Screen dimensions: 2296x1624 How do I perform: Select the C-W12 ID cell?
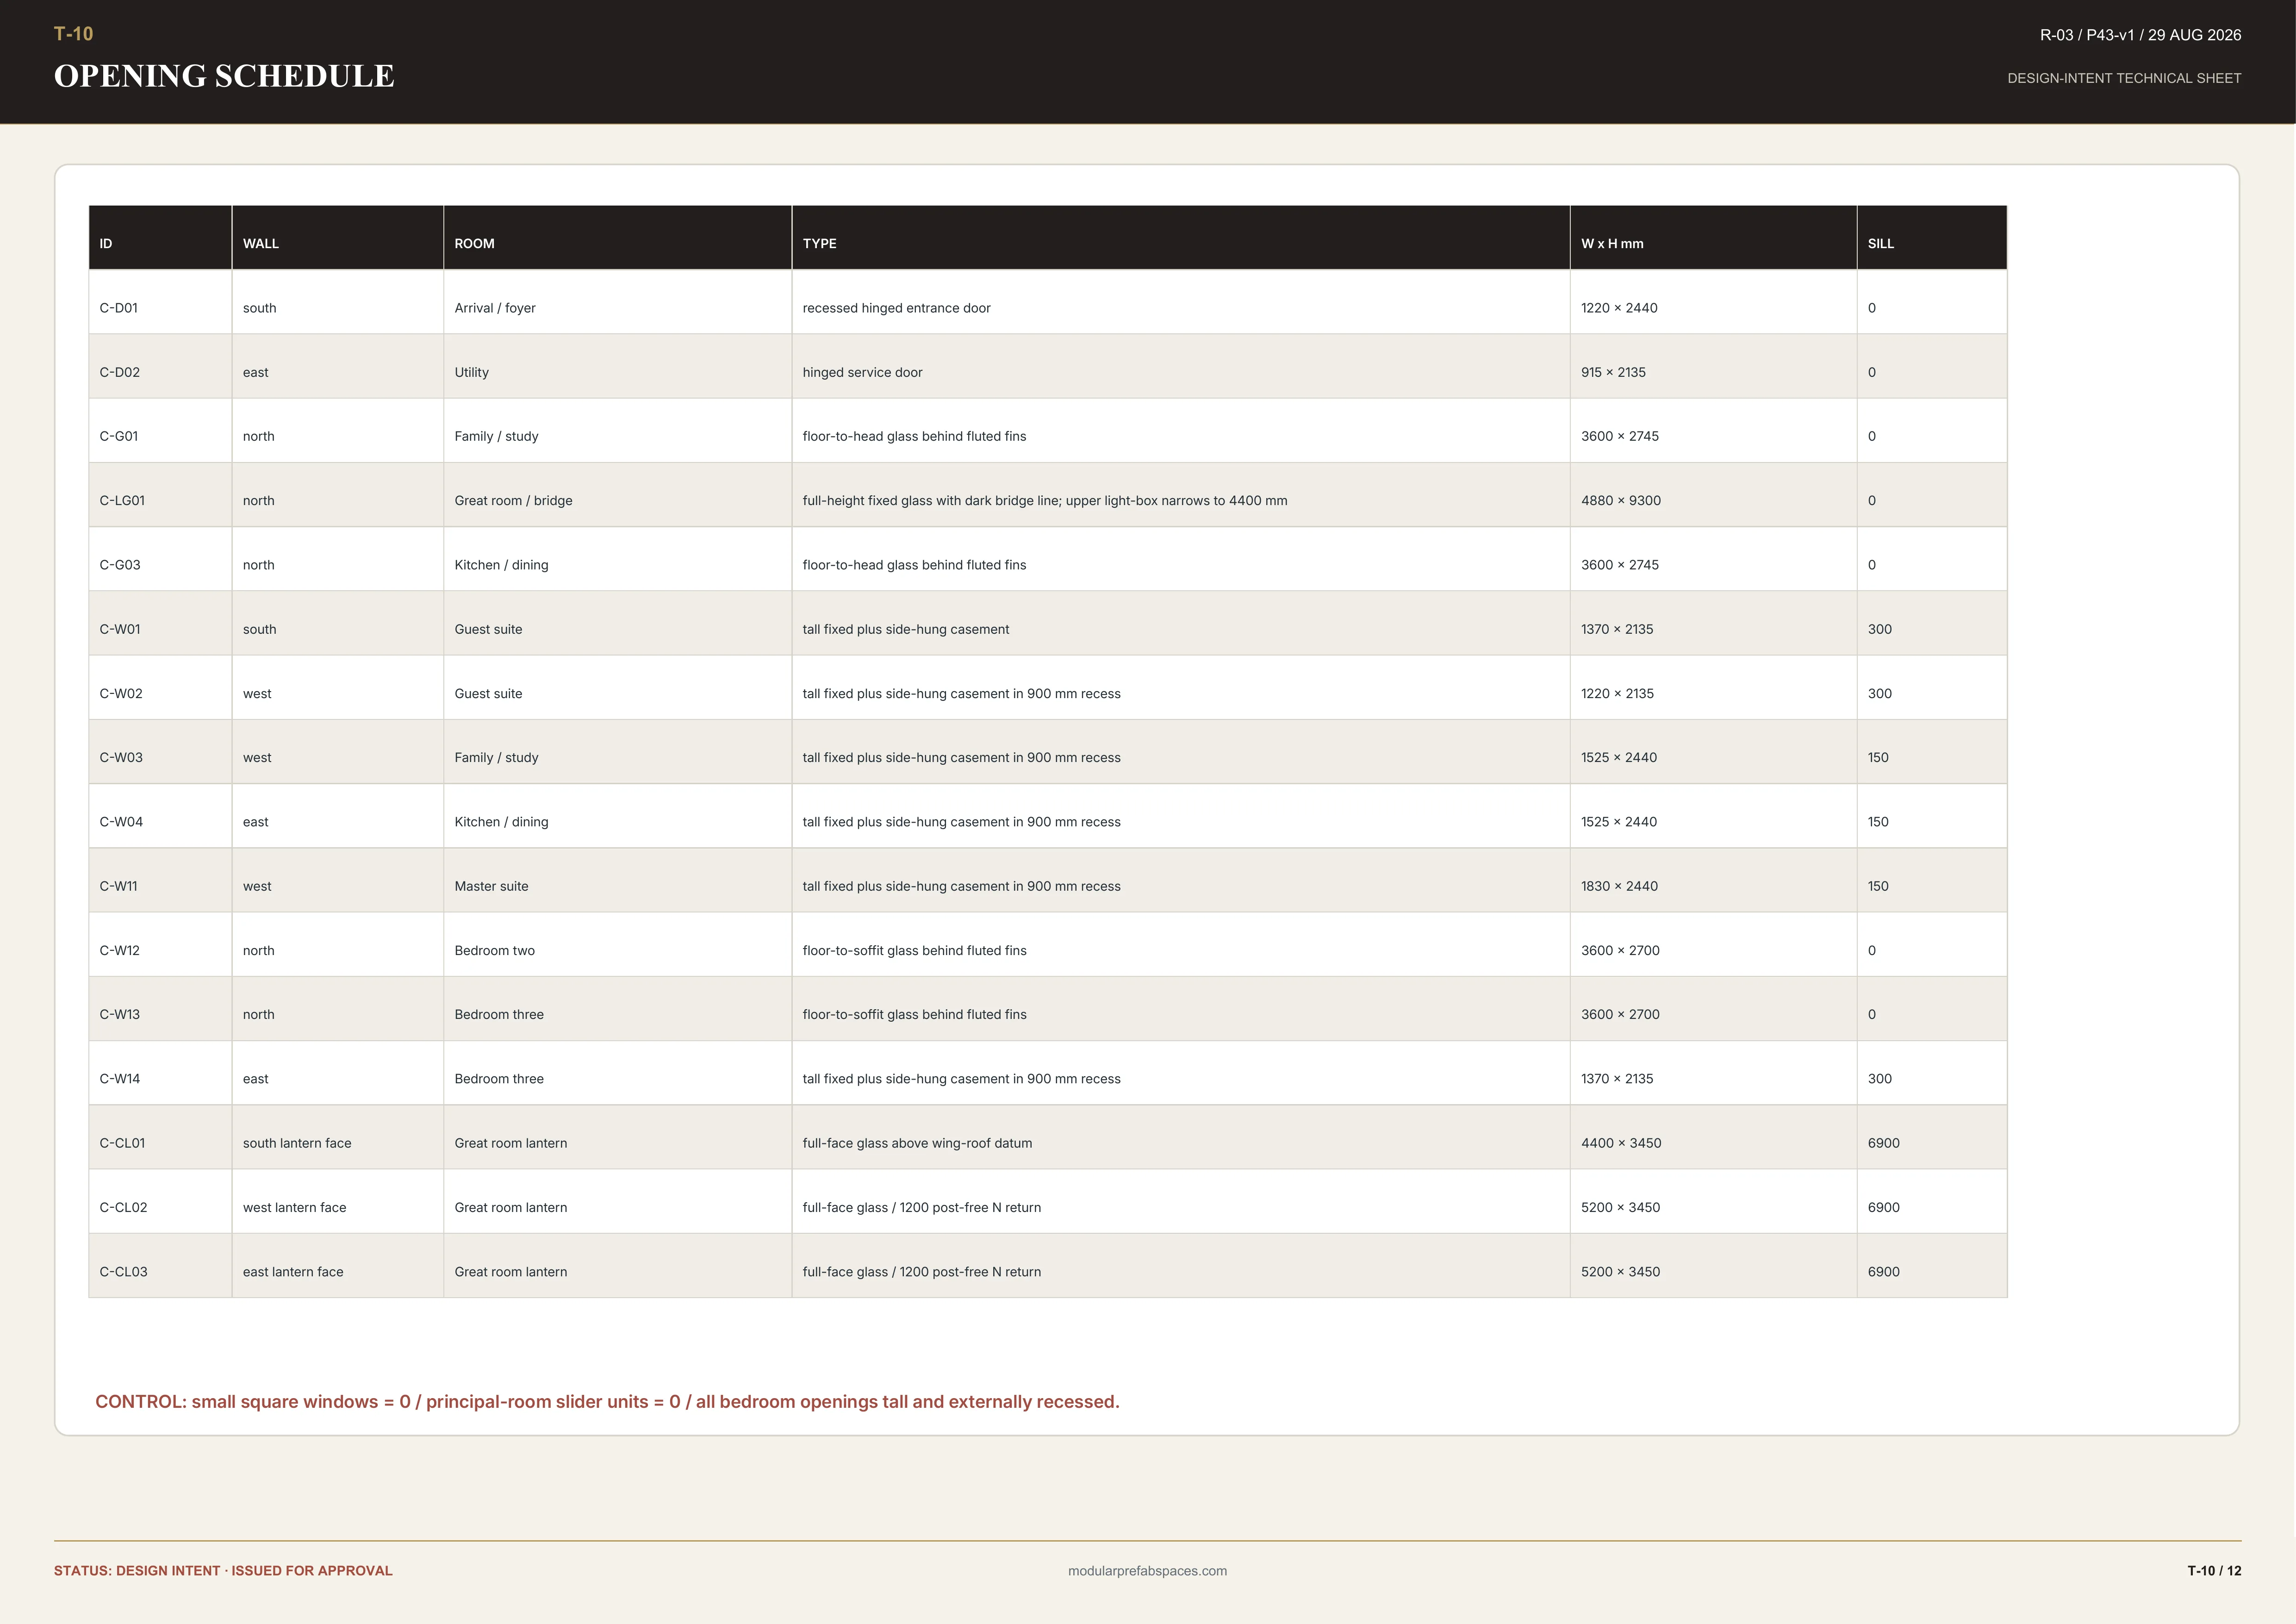click(x=160, y=944)
